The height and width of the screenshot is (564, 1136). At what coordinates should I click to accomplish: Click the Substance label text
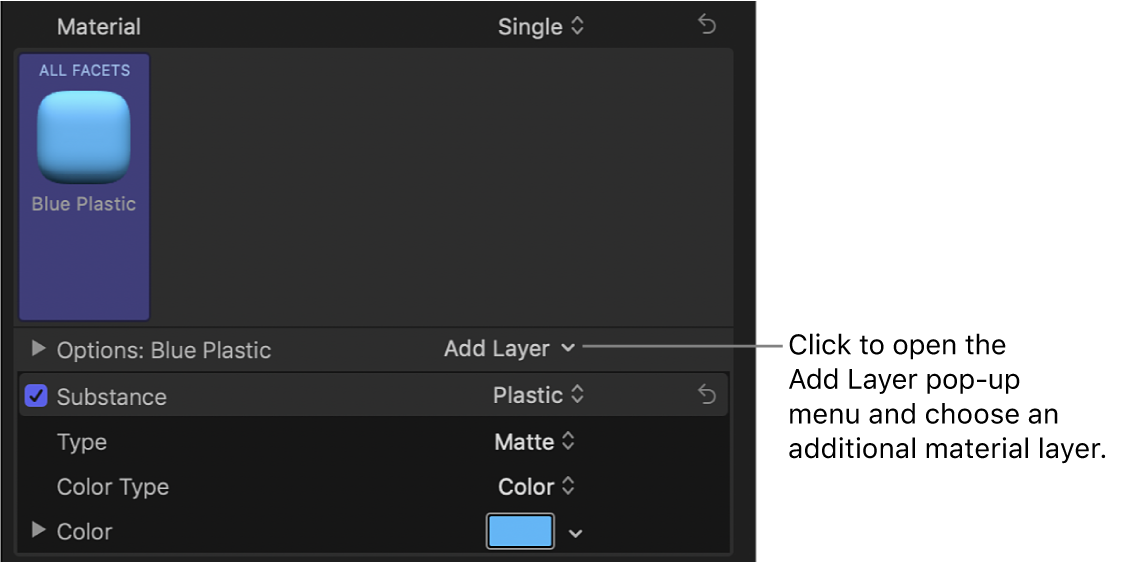click(x=111, y=397)
